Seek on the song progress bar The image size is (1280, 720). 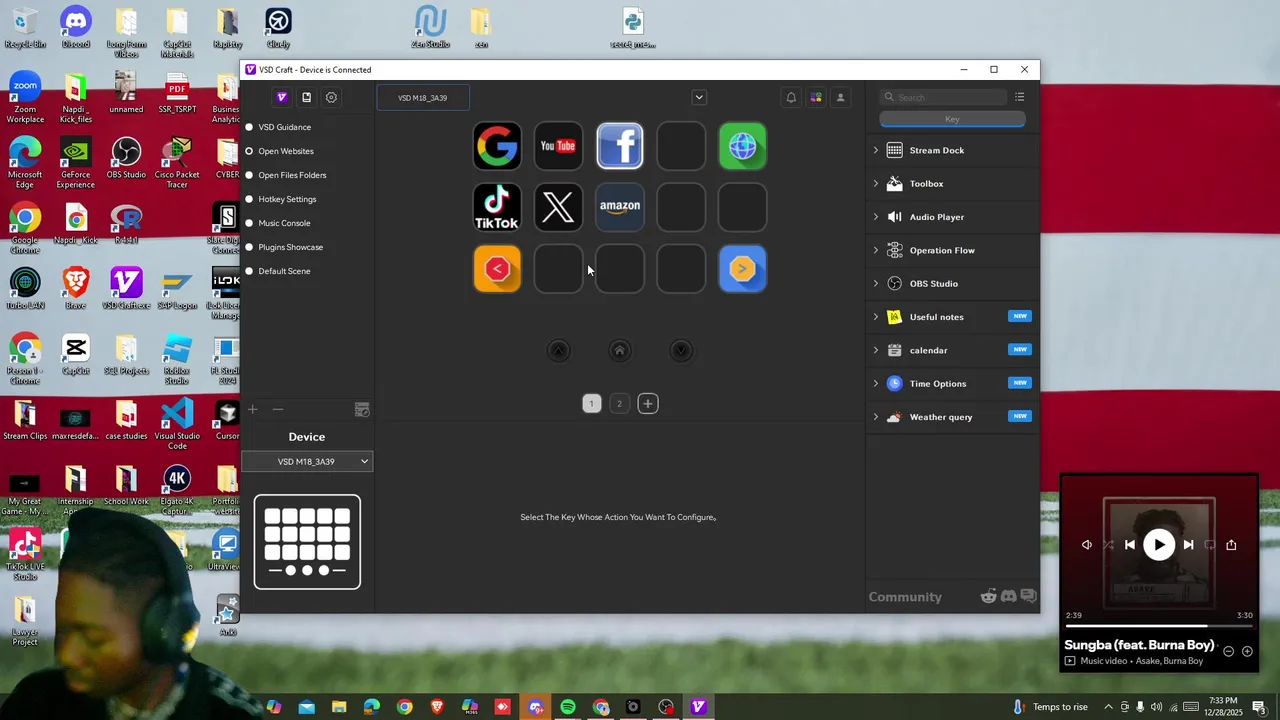(x=1159, y=626)
